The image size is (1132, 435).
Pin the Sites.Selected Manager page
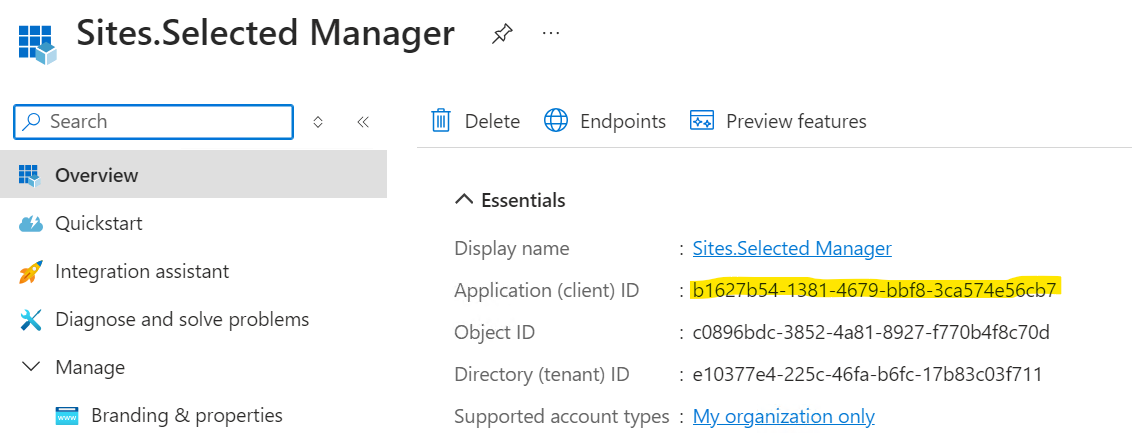[x=502, y=35]
